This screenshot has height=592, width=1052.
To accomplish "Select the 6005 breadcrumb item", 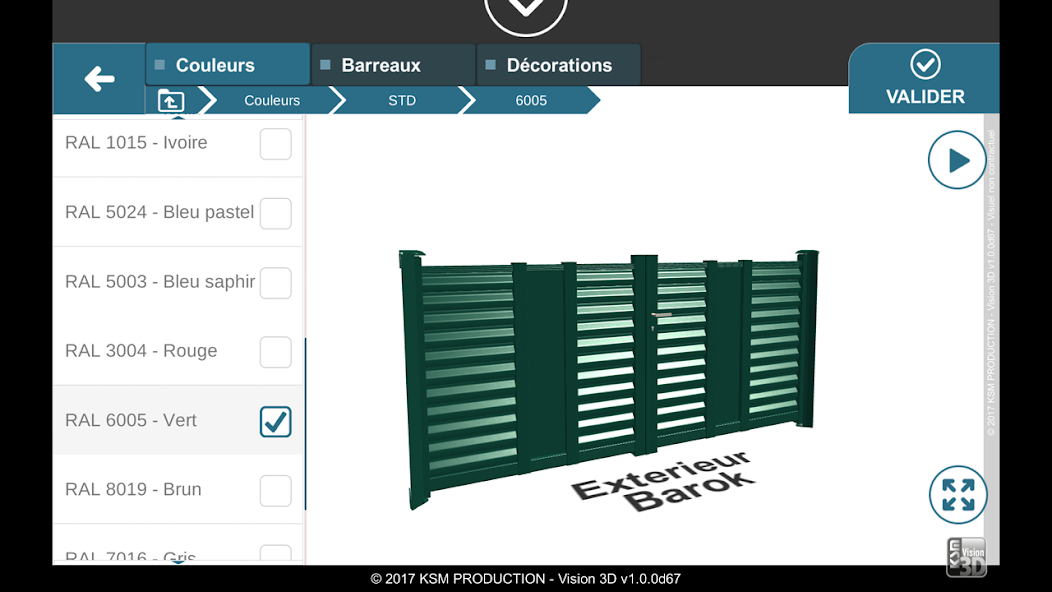I will pyautogui.click(x=531, y=101).
